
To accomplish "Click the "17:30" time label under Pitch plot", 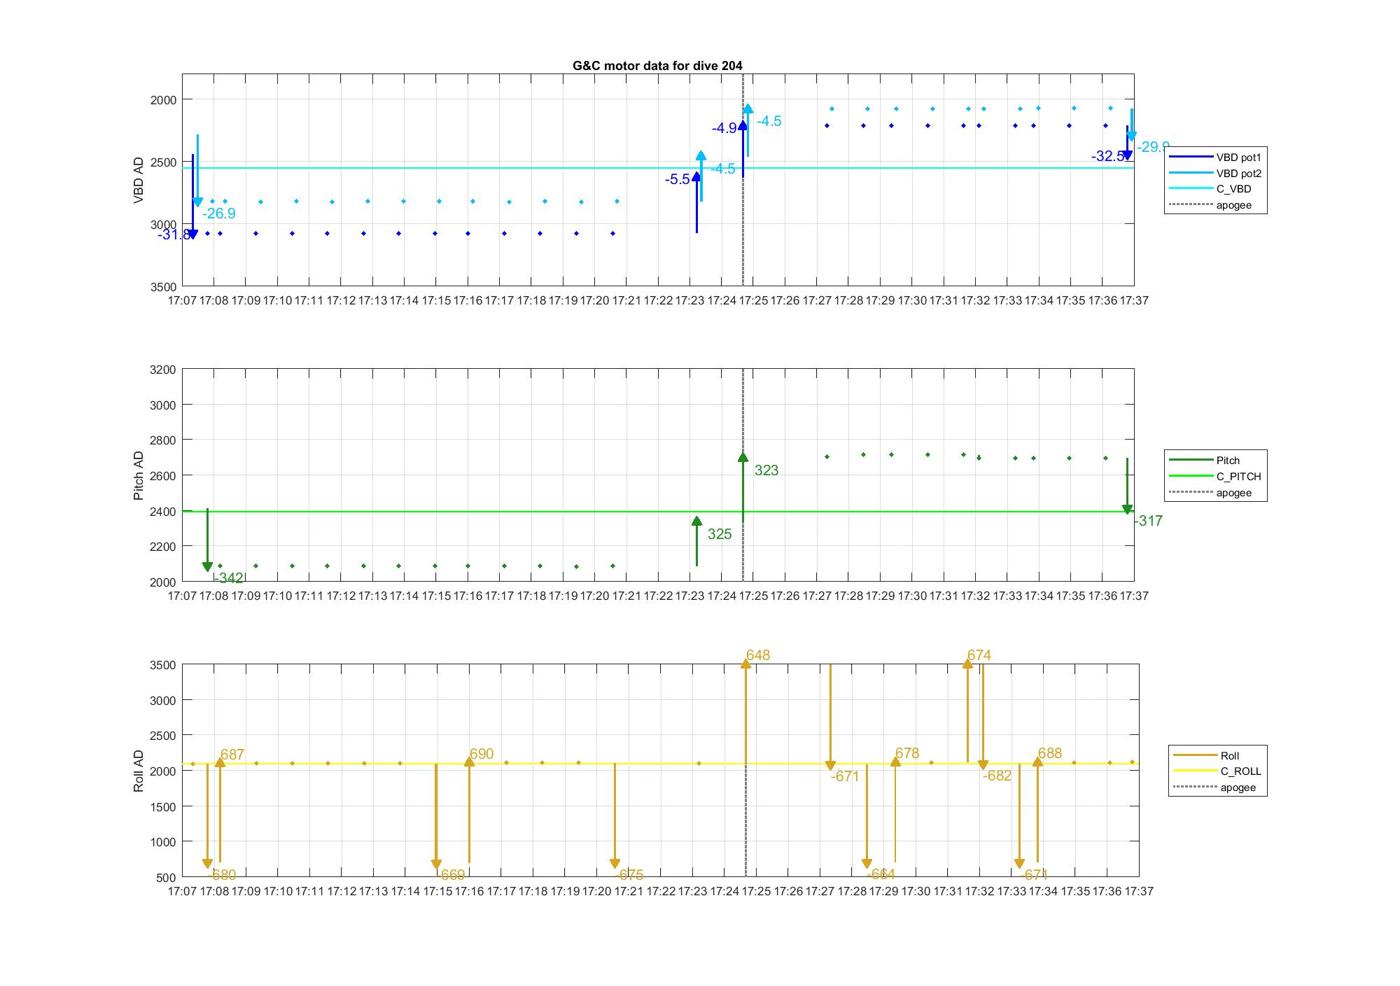I will click(x=912, y=596).
